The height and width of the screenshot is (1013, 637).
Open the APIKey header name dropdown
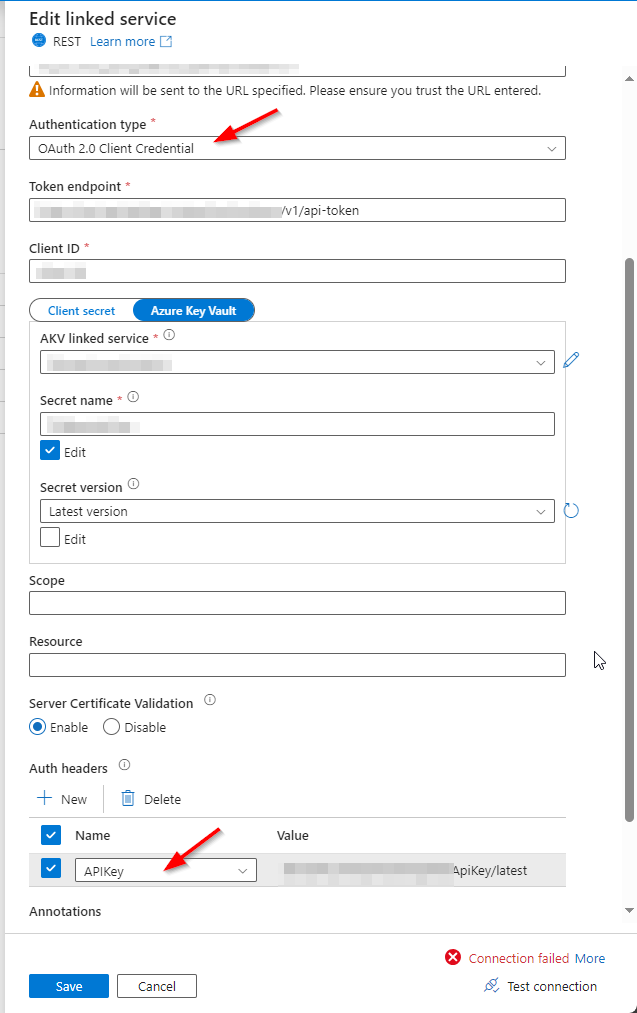coord(165,870)
